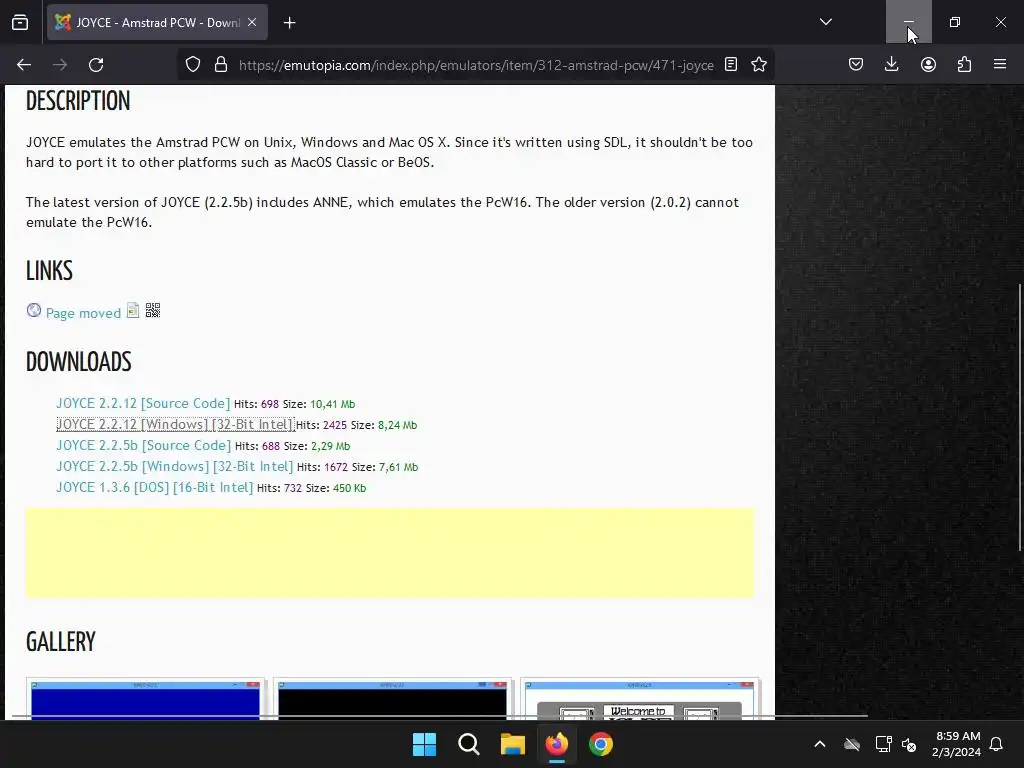Open the black screen gallery thumbnail
1024x768 pixels.
tap(392, 699)
